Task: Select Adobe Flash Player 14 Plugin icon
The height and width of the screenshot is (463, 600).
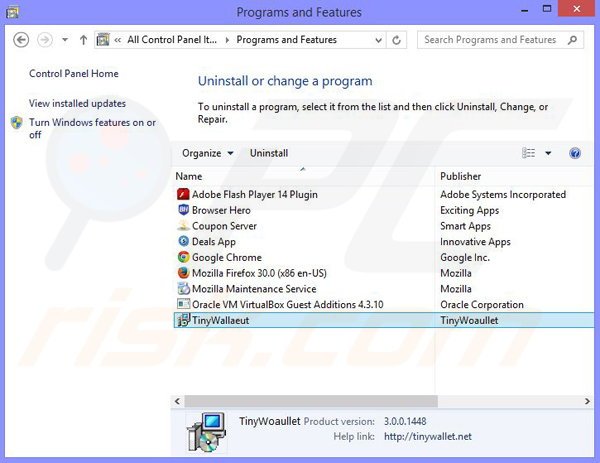Action: pyautogui.click(x=183, y=194)
